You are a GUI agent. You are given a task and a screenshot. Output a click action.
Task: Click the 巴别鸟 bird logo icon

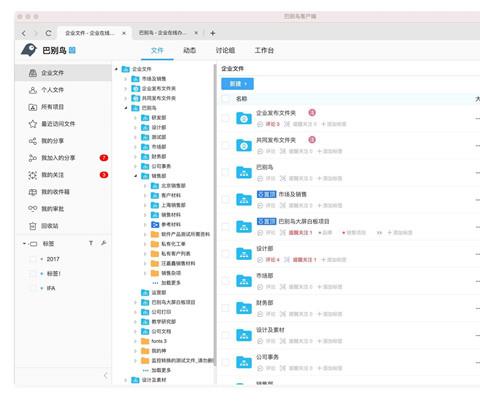pos(29,50)
